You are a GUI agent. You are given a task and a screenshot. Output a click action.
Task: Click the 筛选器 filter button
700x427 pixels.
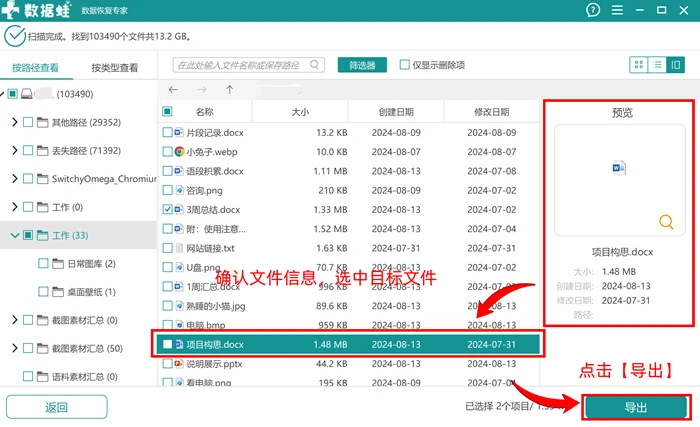(x=362, y=65)
